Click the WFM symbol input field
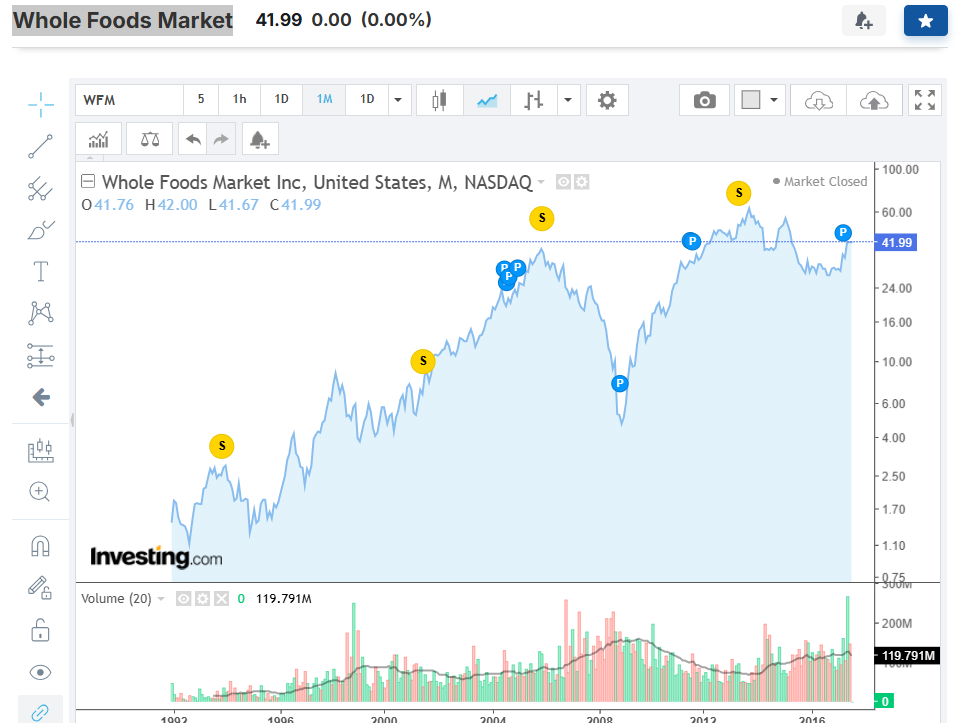The height and width of the screenshot is (723, 965). tap(130, 100)
